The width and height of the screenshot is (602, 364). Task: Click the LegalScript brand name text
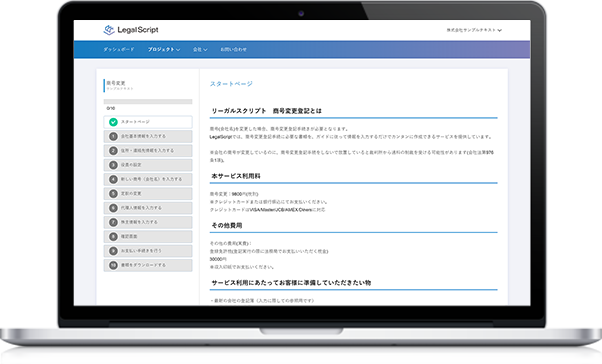[138, 30]
